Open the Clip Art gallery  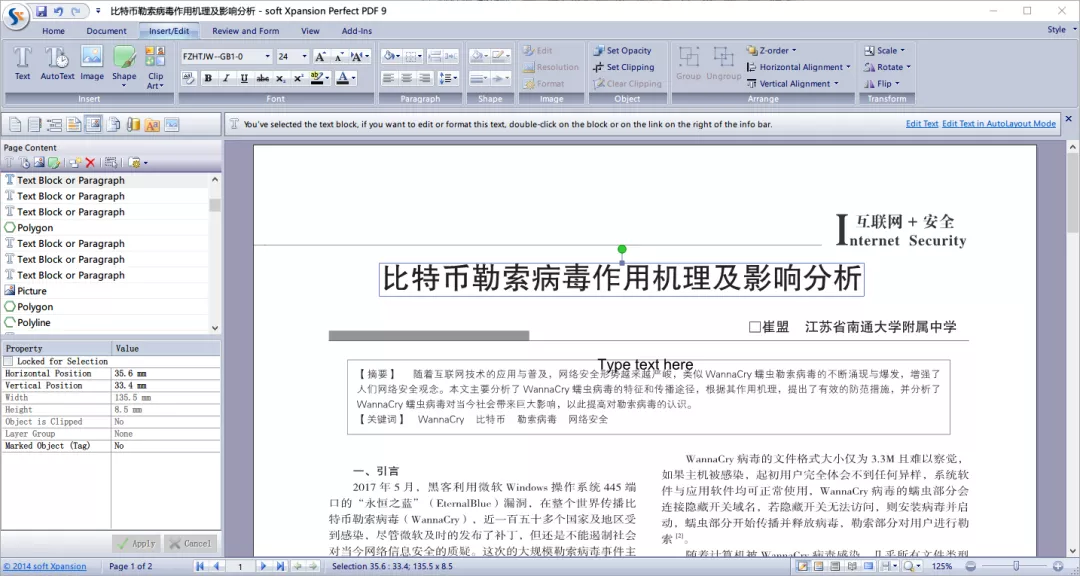(156, 68)
